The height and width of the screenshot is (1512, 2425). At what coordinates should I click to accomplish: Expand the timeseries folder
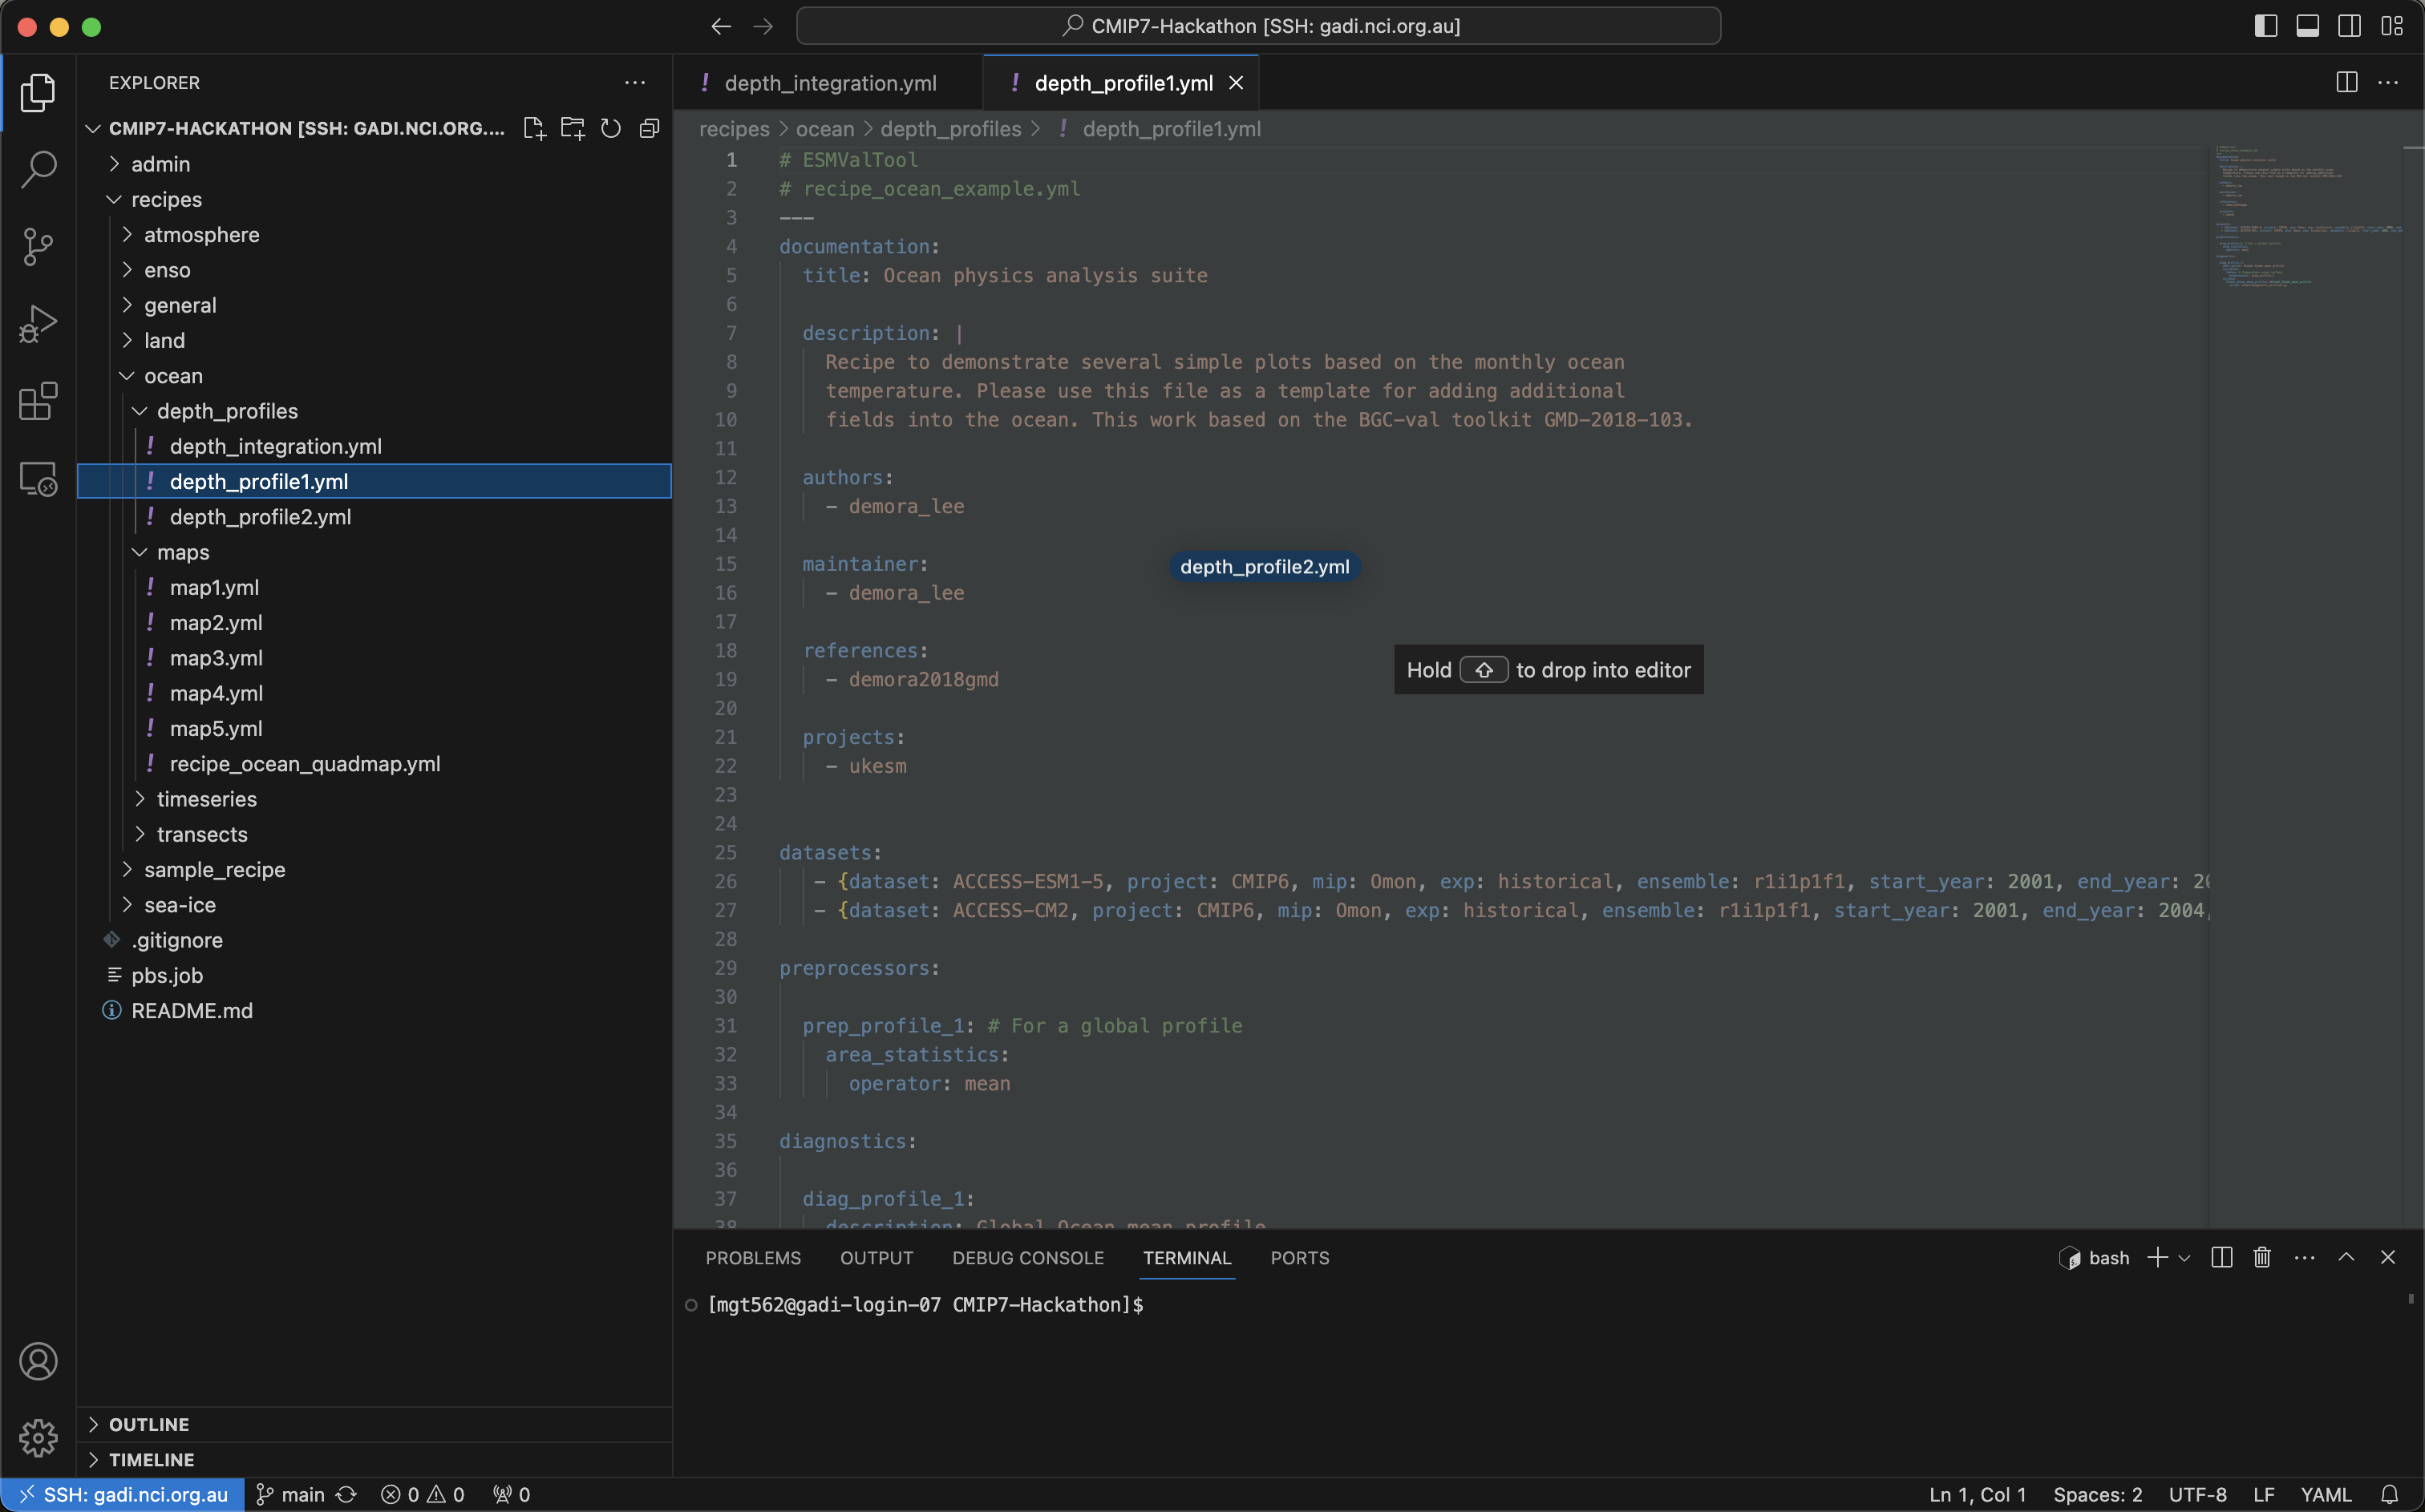coord(374,799)
